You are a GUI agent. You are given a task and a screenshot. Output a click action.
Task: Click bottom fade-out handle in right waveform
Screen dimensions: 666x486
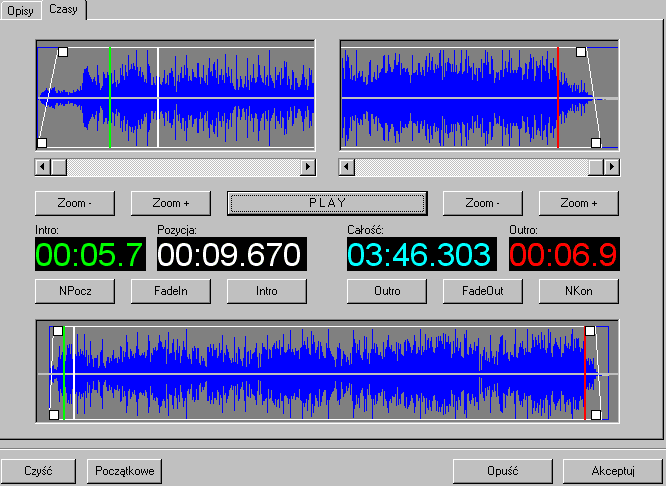[x=596, y=143]
